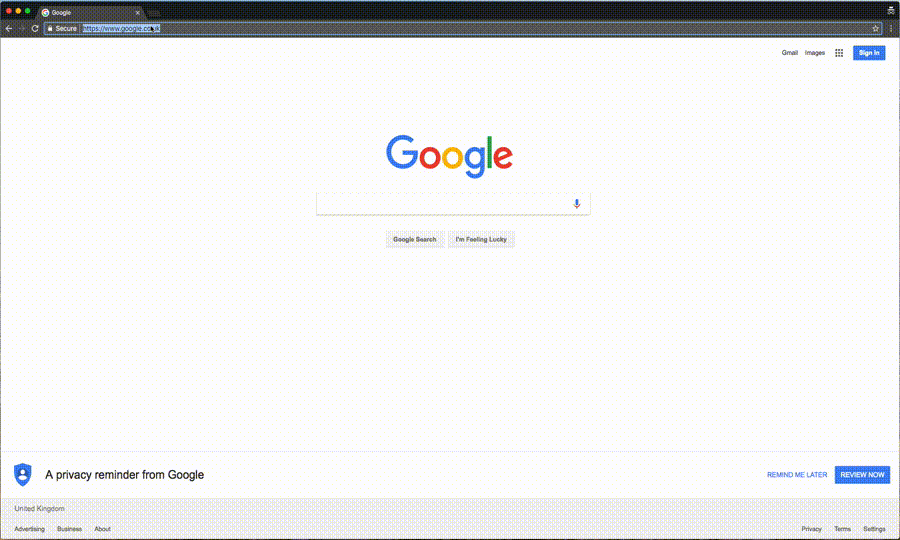Choose Review Now on the privacy reminder
The width and height of the screenshot is (900, 540).
coord(862,475)
